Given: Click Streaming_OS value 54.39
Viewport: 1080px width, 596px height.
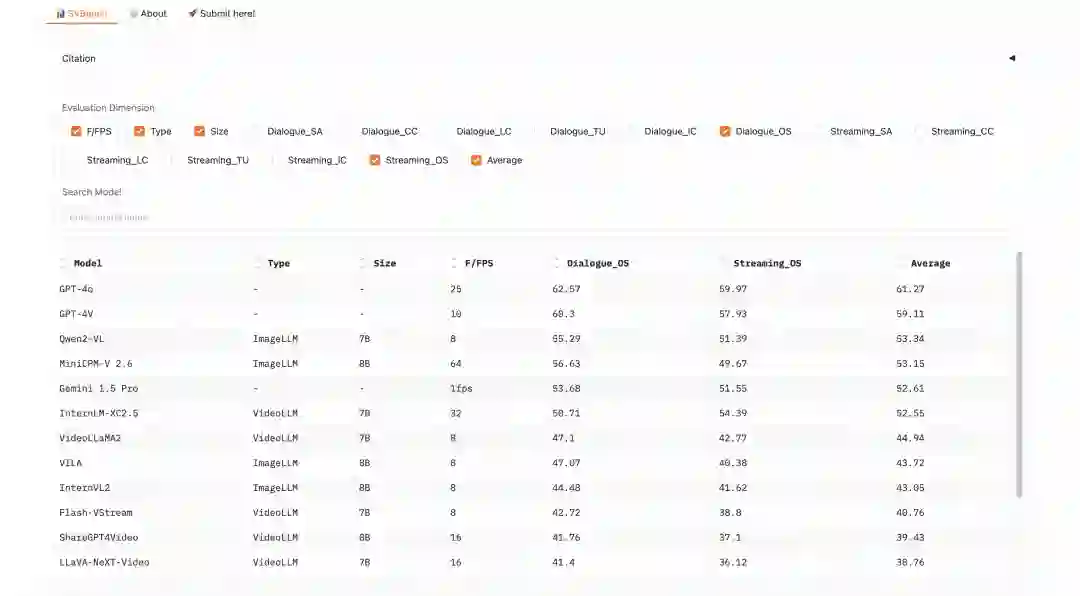Looking at the screenshot, I should click(x=733, y=413).
